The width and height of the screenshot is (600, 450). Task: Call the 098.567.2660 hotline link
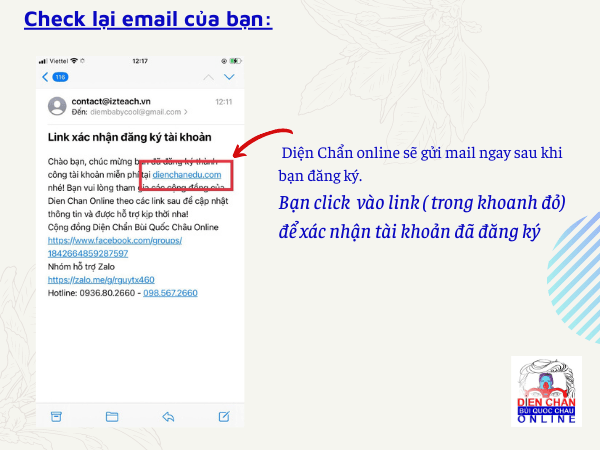(x=170, y=293)
